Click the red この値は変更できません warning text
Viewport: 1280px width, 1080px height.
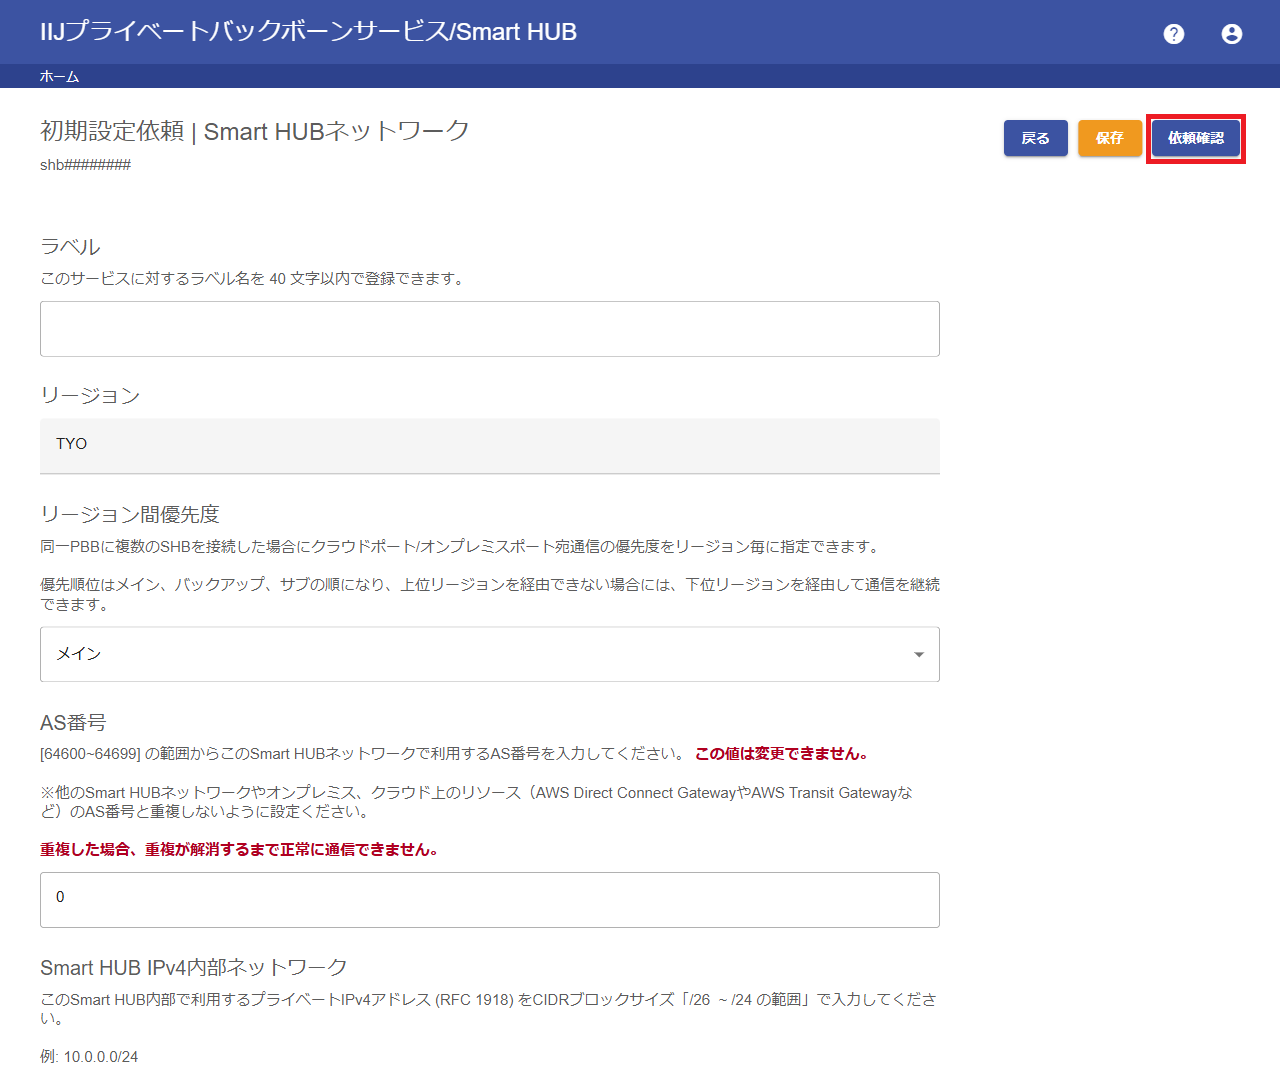click(x=782, y=754)
